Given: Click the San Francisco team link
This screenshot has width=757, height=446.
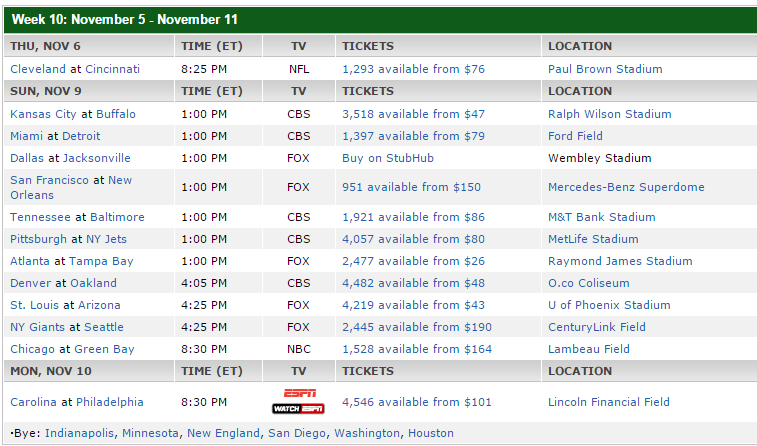Looking at the screenshot, I should point(49,180).
